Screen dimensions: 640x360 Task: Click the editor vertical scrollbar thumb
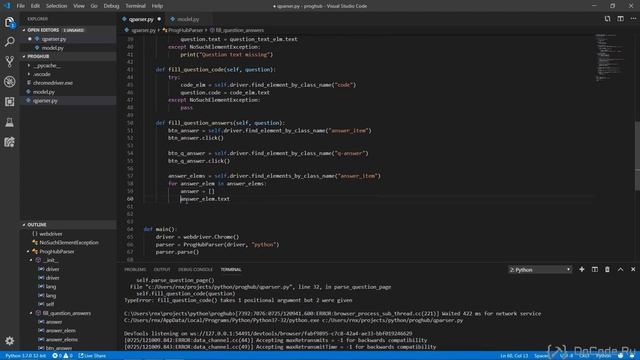click(x=637, y=156)
